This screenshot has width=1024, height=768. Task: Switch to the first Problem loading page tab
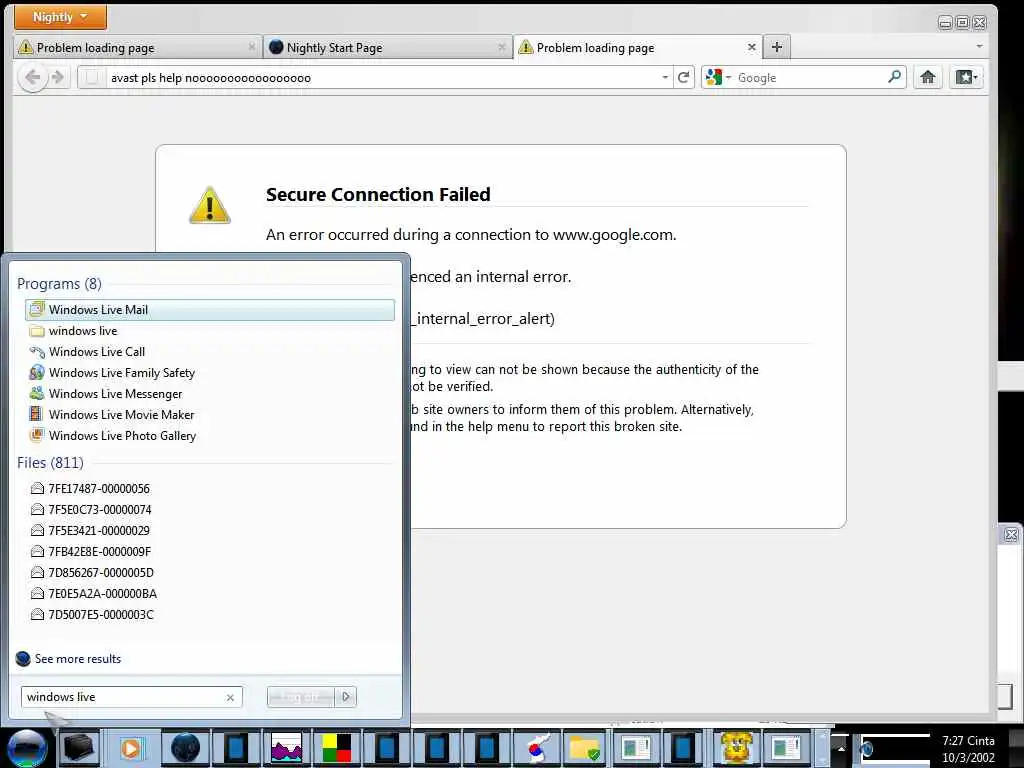pos(136,48)
